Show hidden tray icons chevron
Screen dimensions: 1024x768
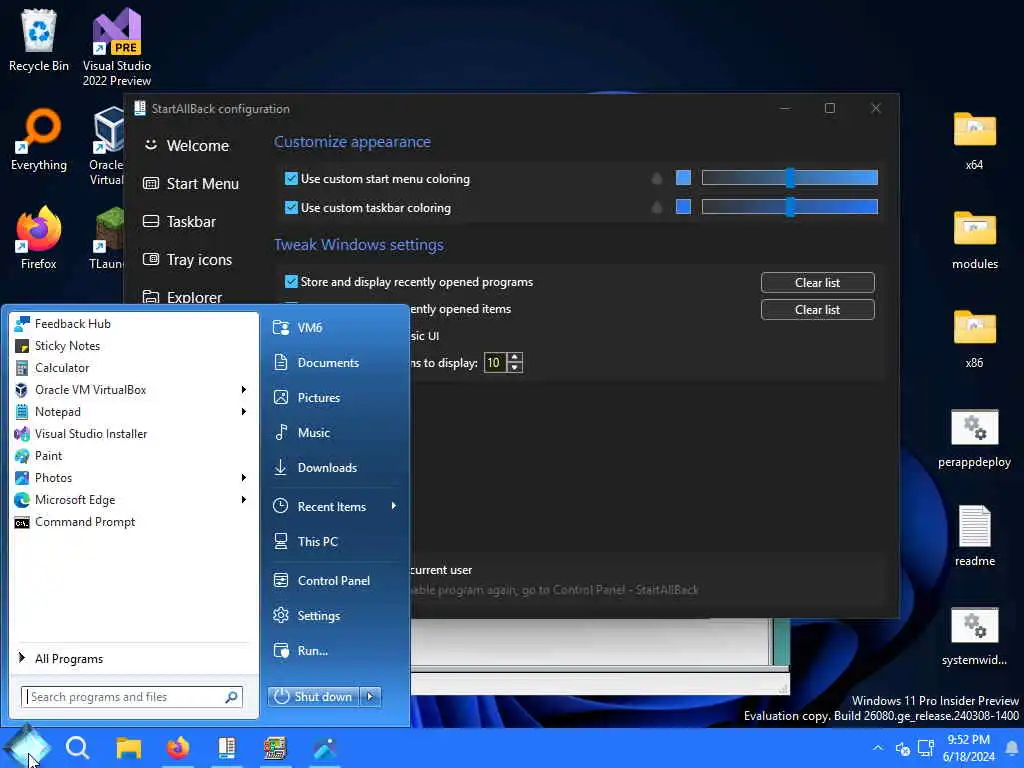(878, 748)
